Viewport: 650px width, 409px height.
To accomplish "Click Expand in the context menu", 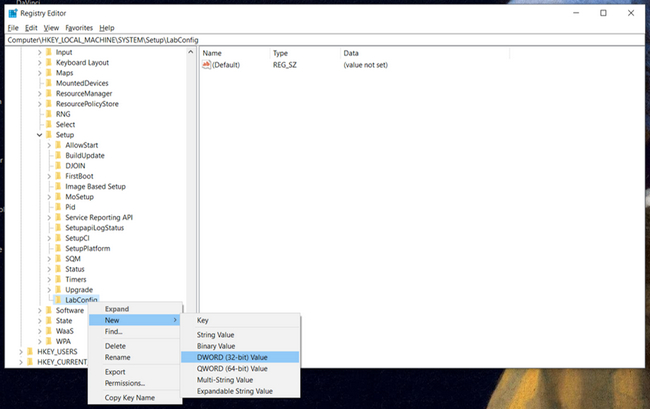I will coord(135,309).
